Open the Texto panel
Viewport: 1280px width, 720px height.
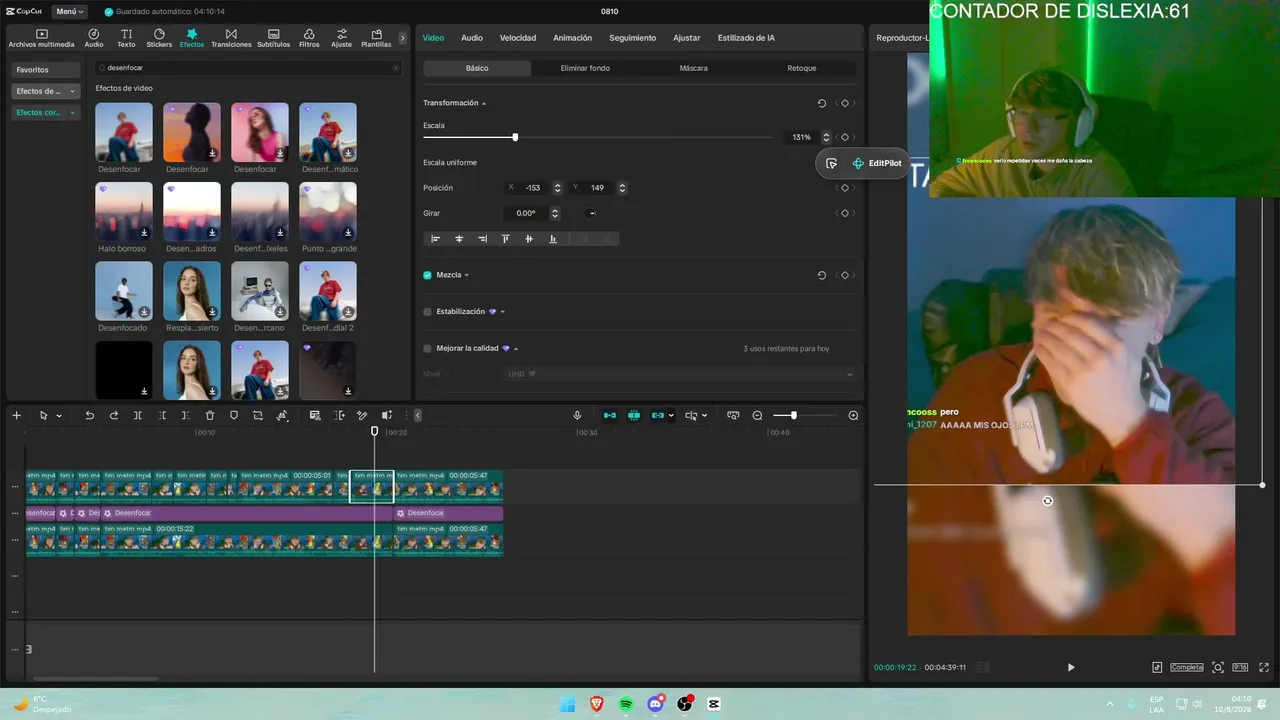[x=126, y=38]
